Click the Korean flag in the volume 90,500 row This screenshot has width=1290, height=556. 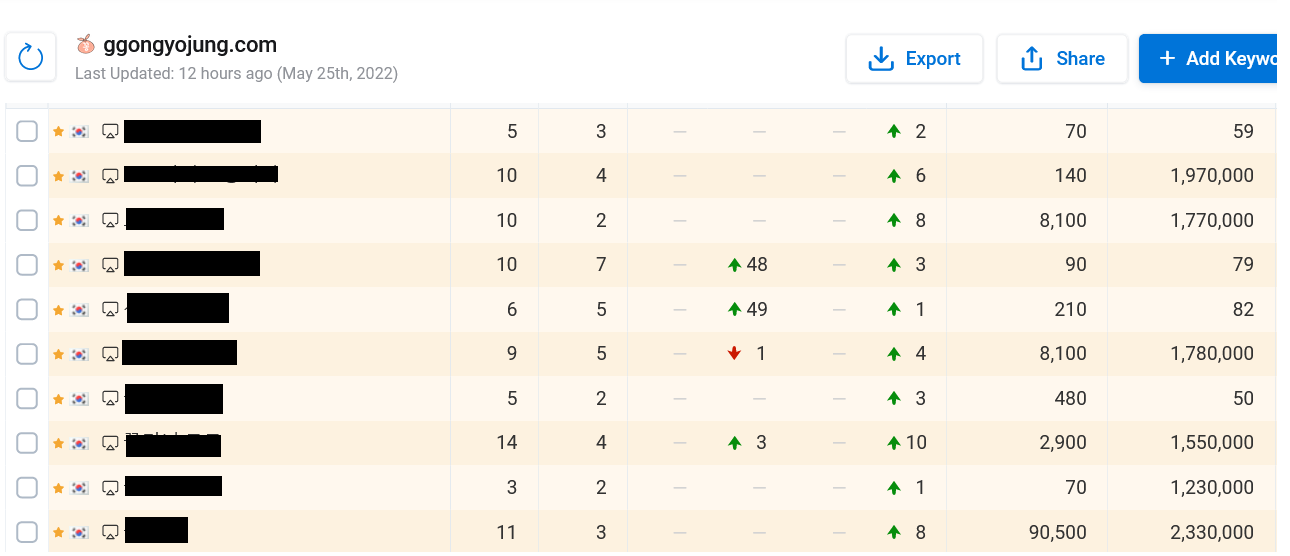[80, 532]
